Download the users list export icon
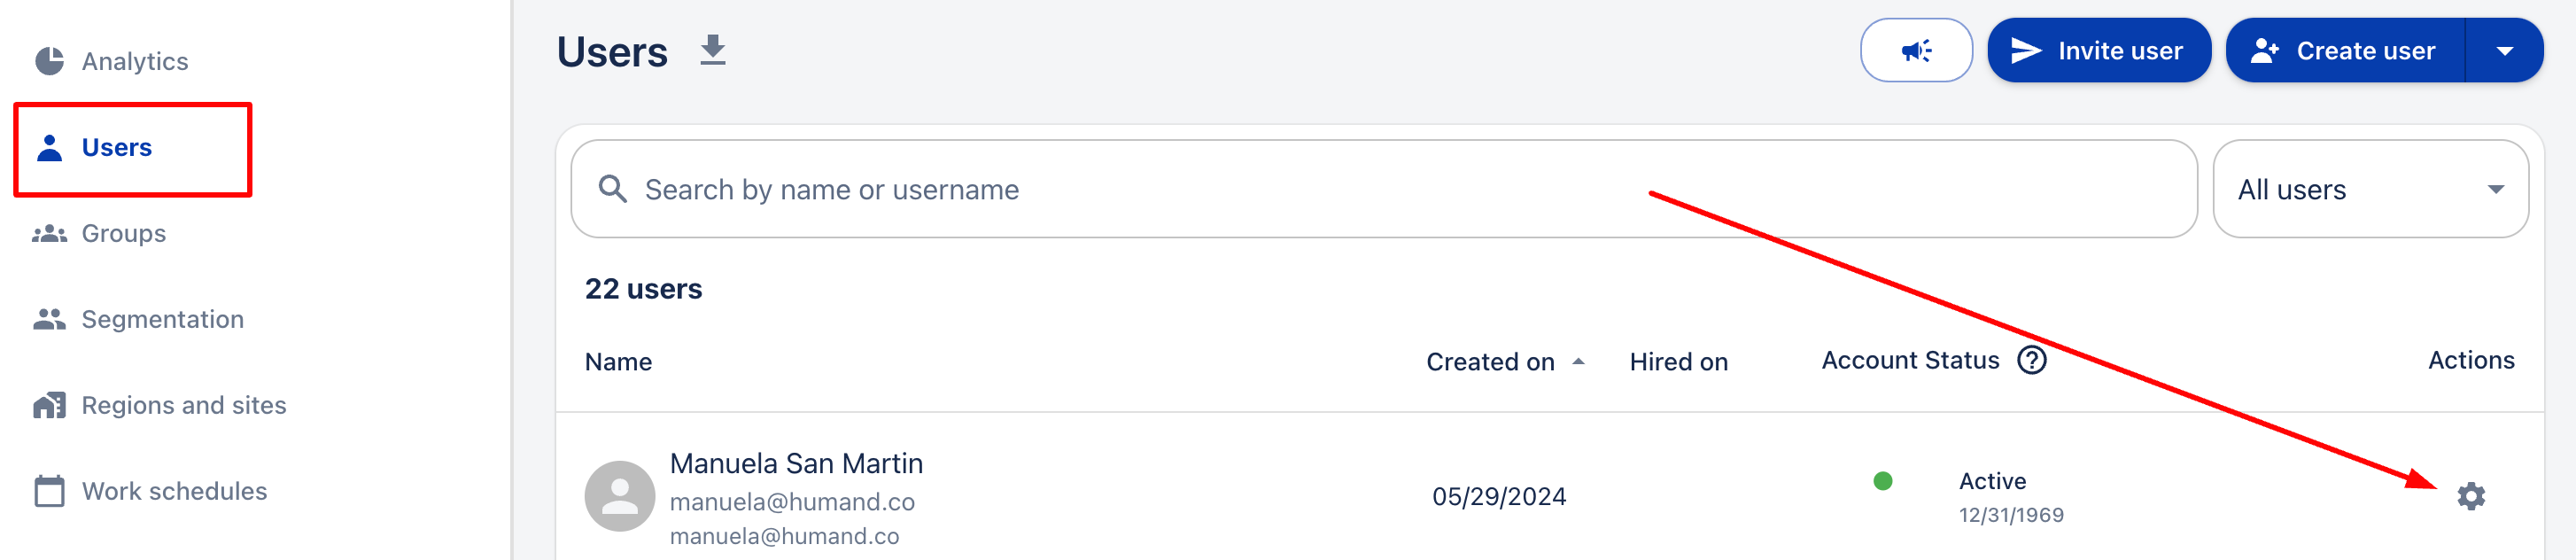This screenshot has width=2576, height=560. (x=712, y=50)
